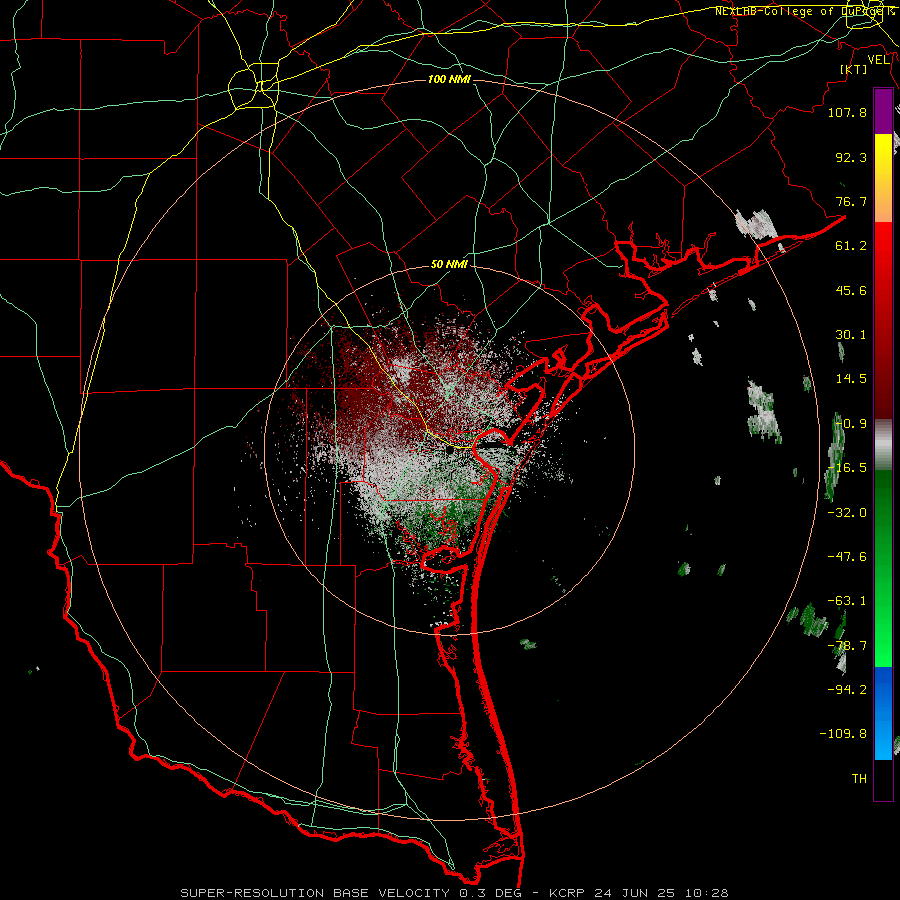Click the 61.2 legend value
900x900 pixels.
pos(851,246)
